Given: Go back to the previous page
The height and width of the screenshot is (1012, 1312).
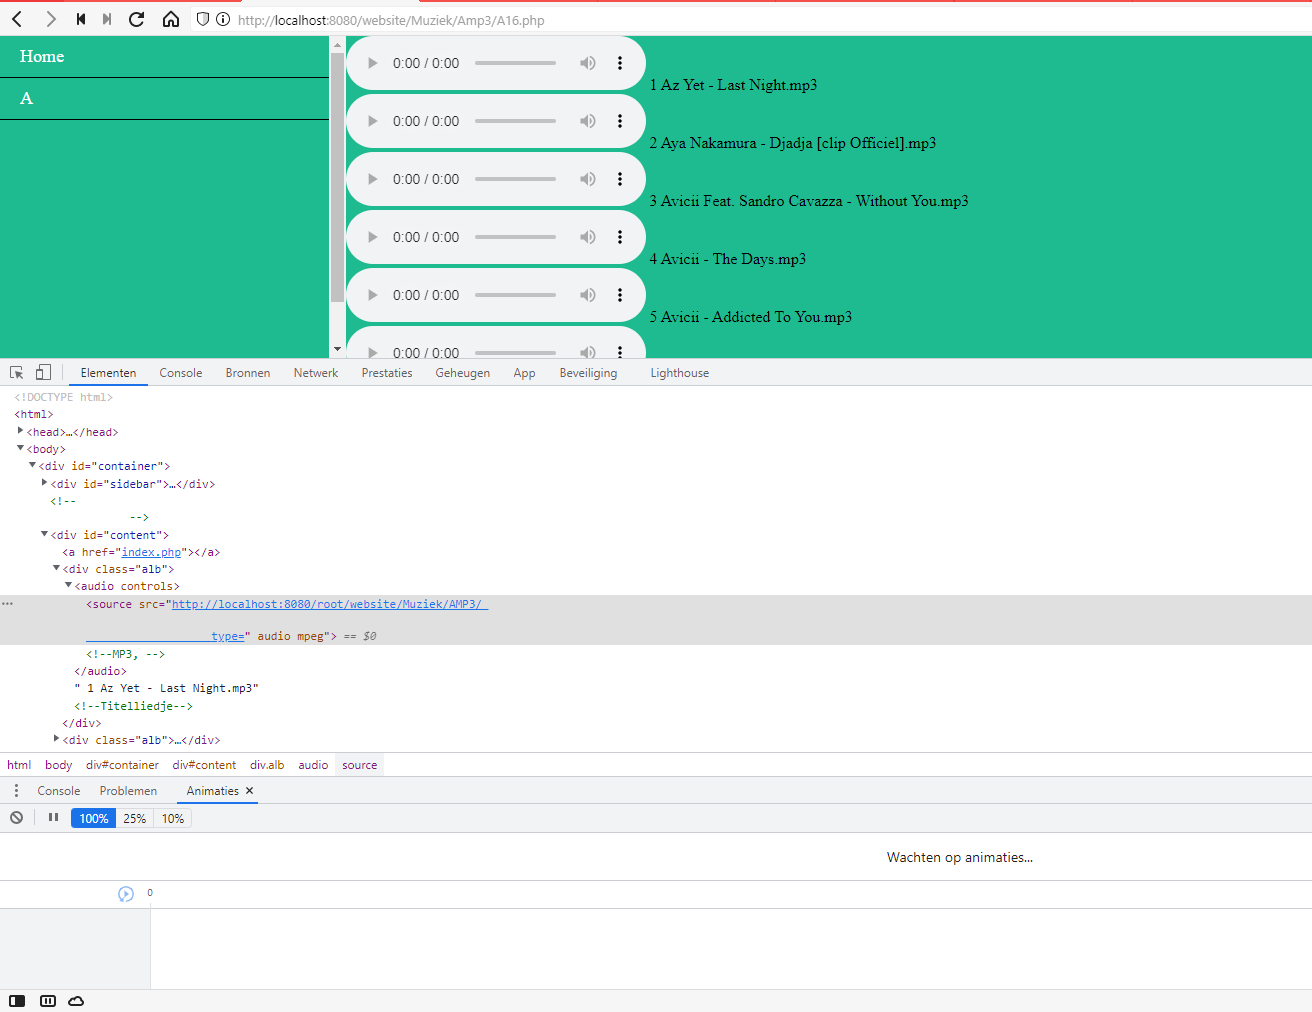Looking at the screenshot, I should 18,19.
